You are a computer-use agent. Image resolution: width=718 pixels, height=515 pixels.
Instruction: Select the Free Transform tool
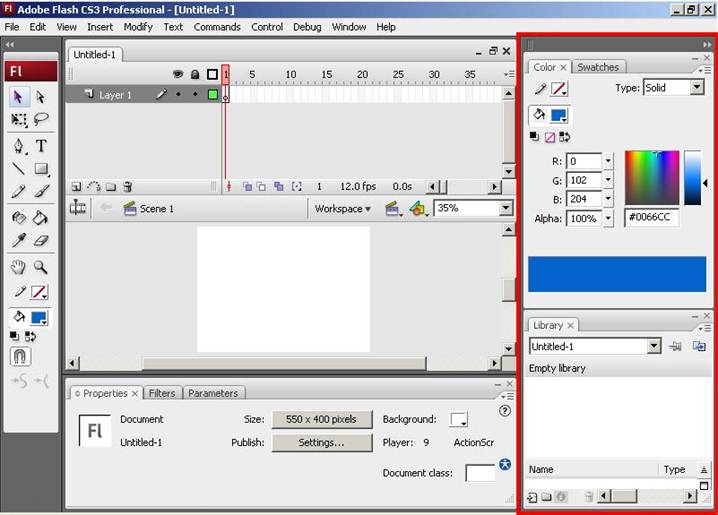tap(18, 119)
